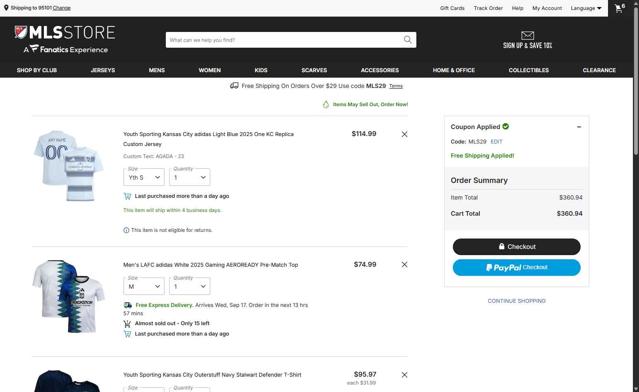Open Men's LAFC Pre-Match Top title
The width and height of the screenshot is (639, 392).
tap(210, 264)
